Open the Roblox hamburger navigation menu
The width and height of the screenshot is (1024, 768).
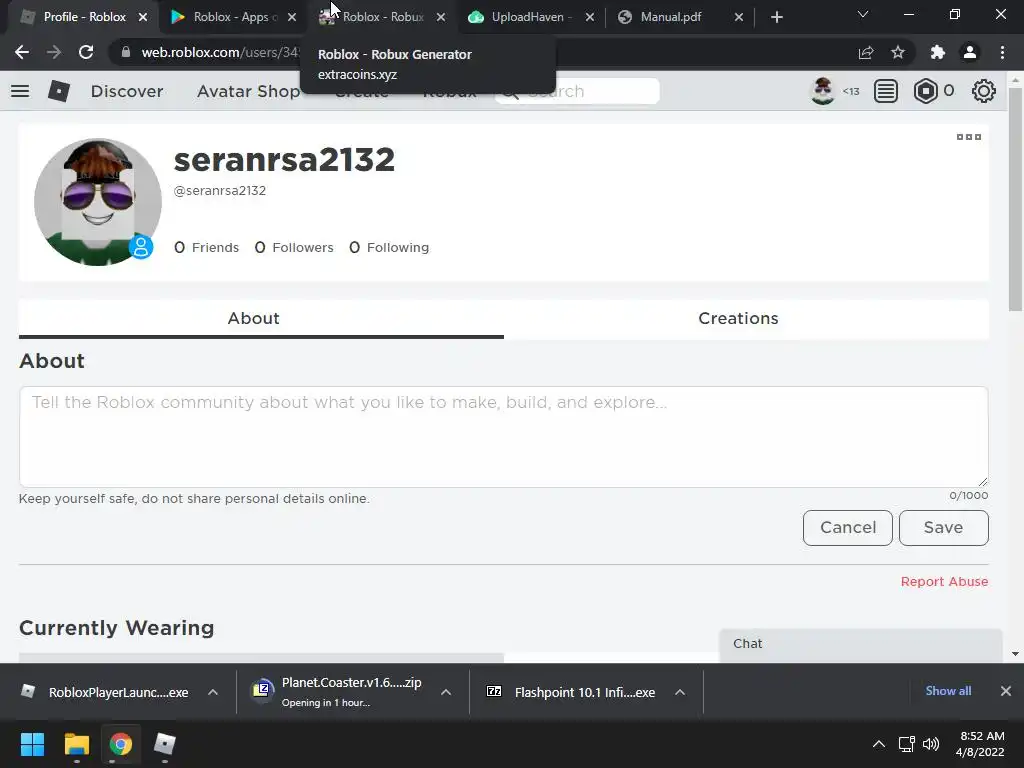point(20,91)
